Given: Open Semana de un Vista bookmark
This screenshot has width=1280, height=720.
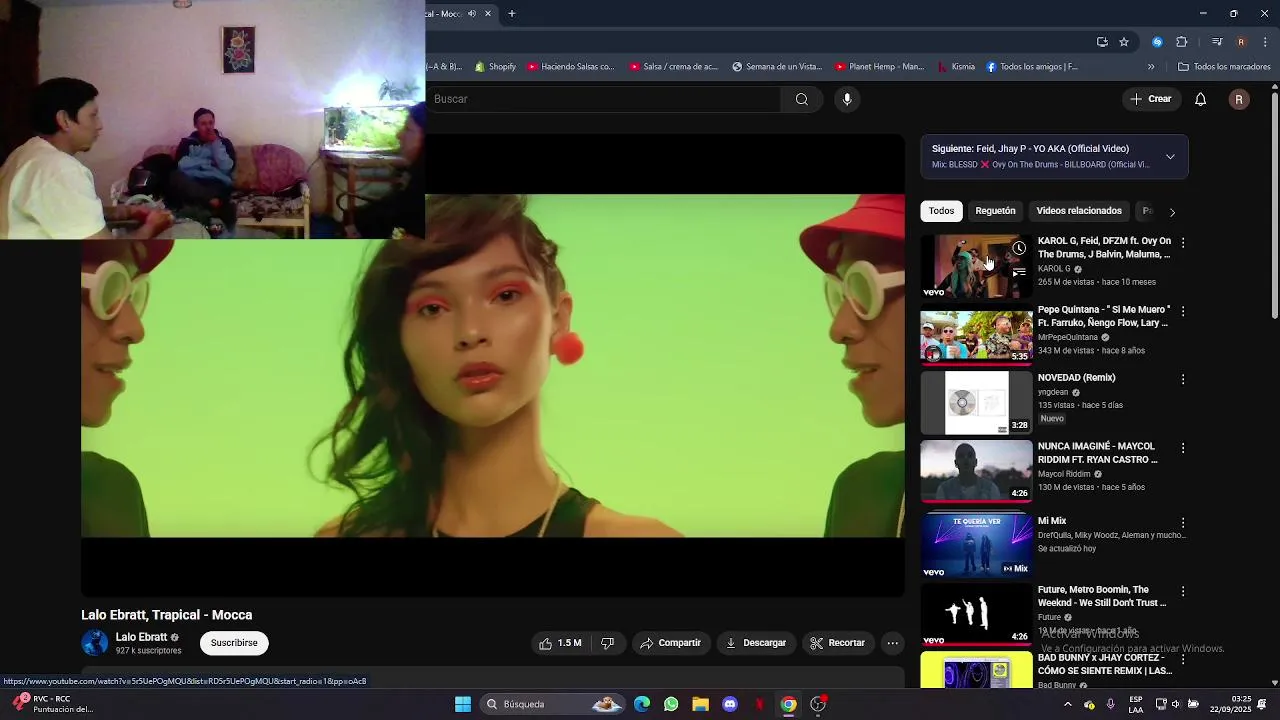Looking at the screenshot, I should pos(776,67).
